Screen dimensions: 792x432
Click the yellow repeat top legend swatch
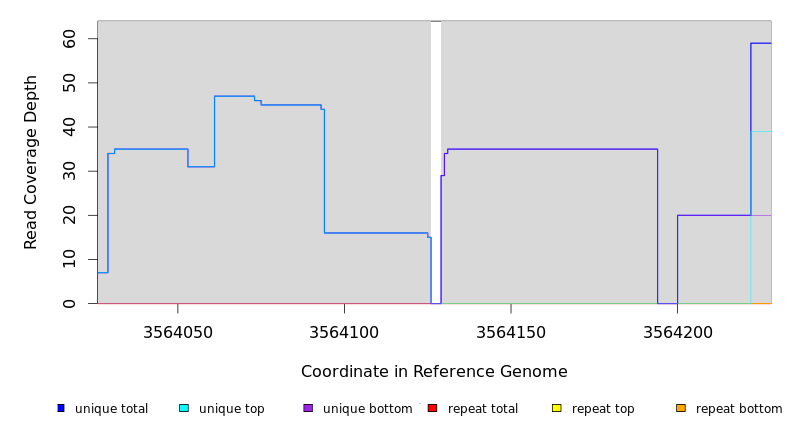pyautogui.click(x=556, y=408)
